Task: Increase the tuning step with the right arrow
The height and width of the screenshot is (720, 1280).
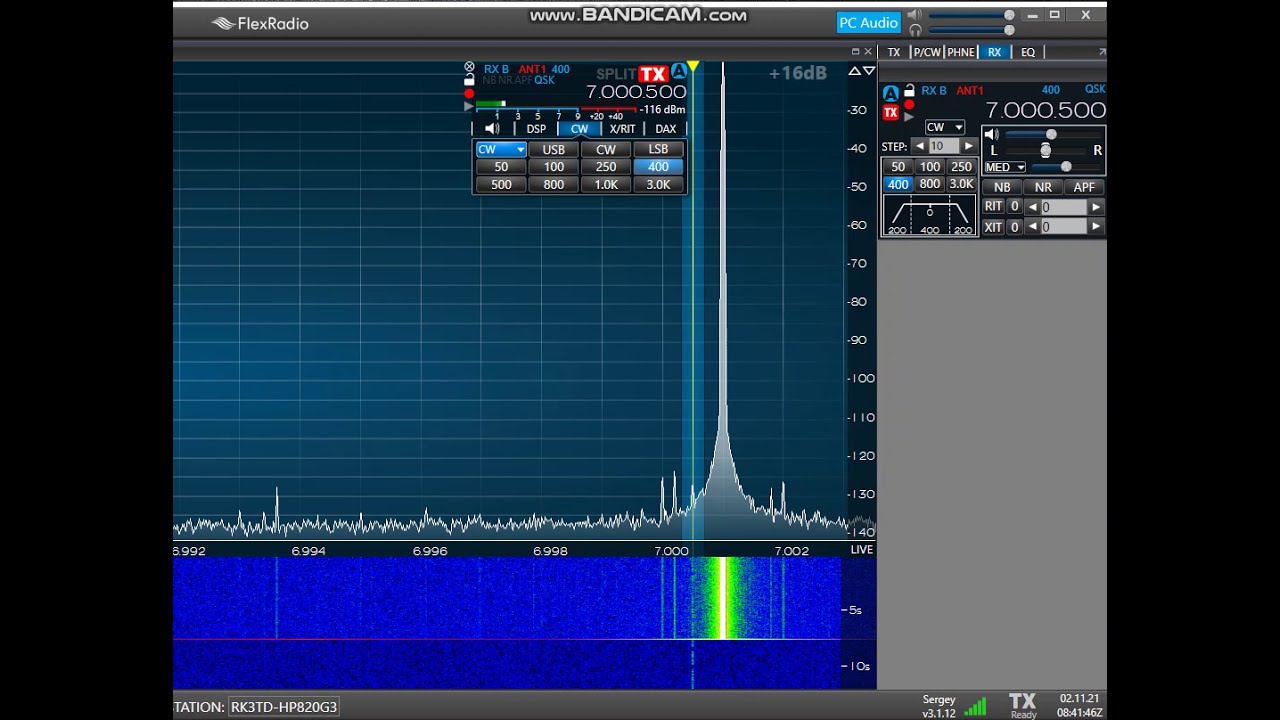Action: [968, 147]
